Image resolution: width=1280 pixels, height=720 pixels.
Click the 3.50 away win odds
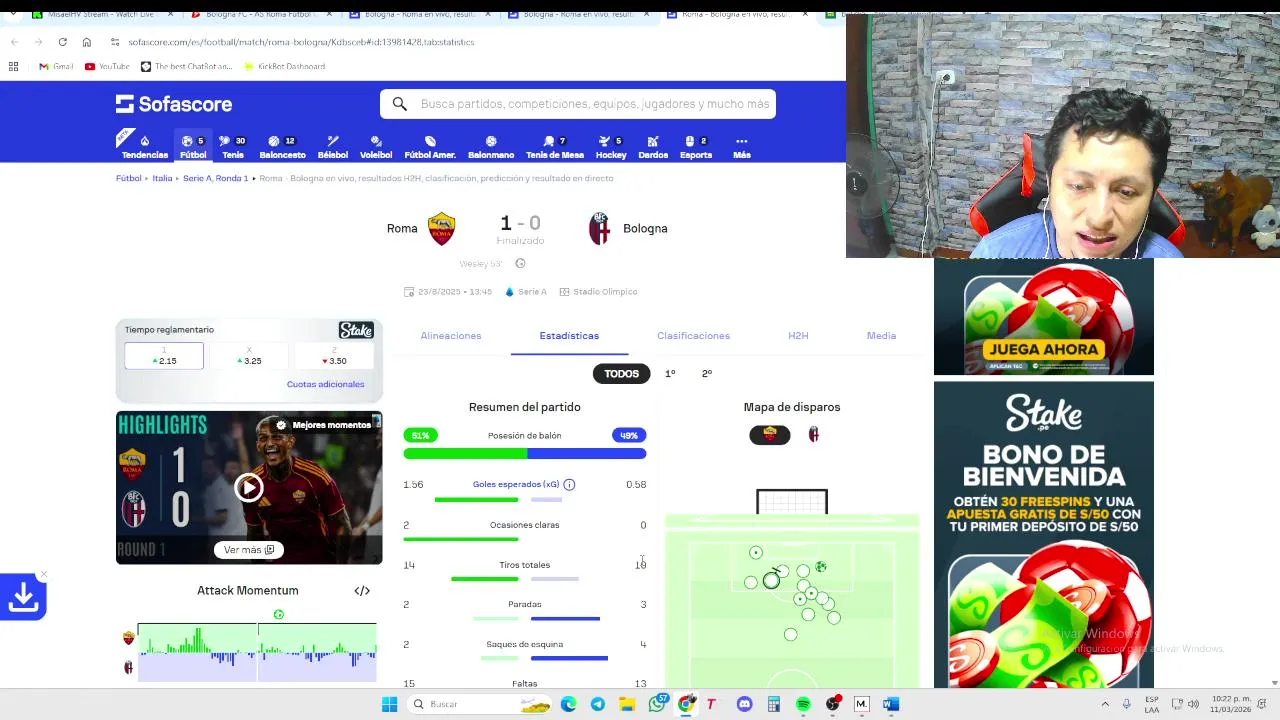[334, 356]
